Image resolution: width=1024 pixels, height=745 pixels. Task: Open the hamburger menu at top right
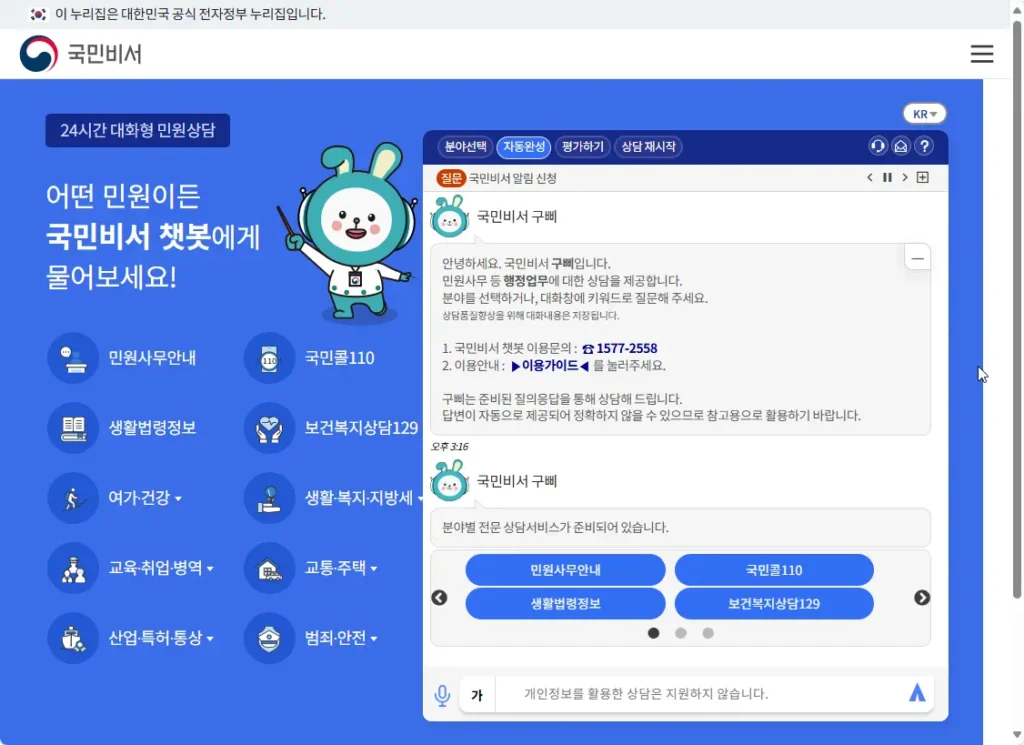tap(981, 54)
